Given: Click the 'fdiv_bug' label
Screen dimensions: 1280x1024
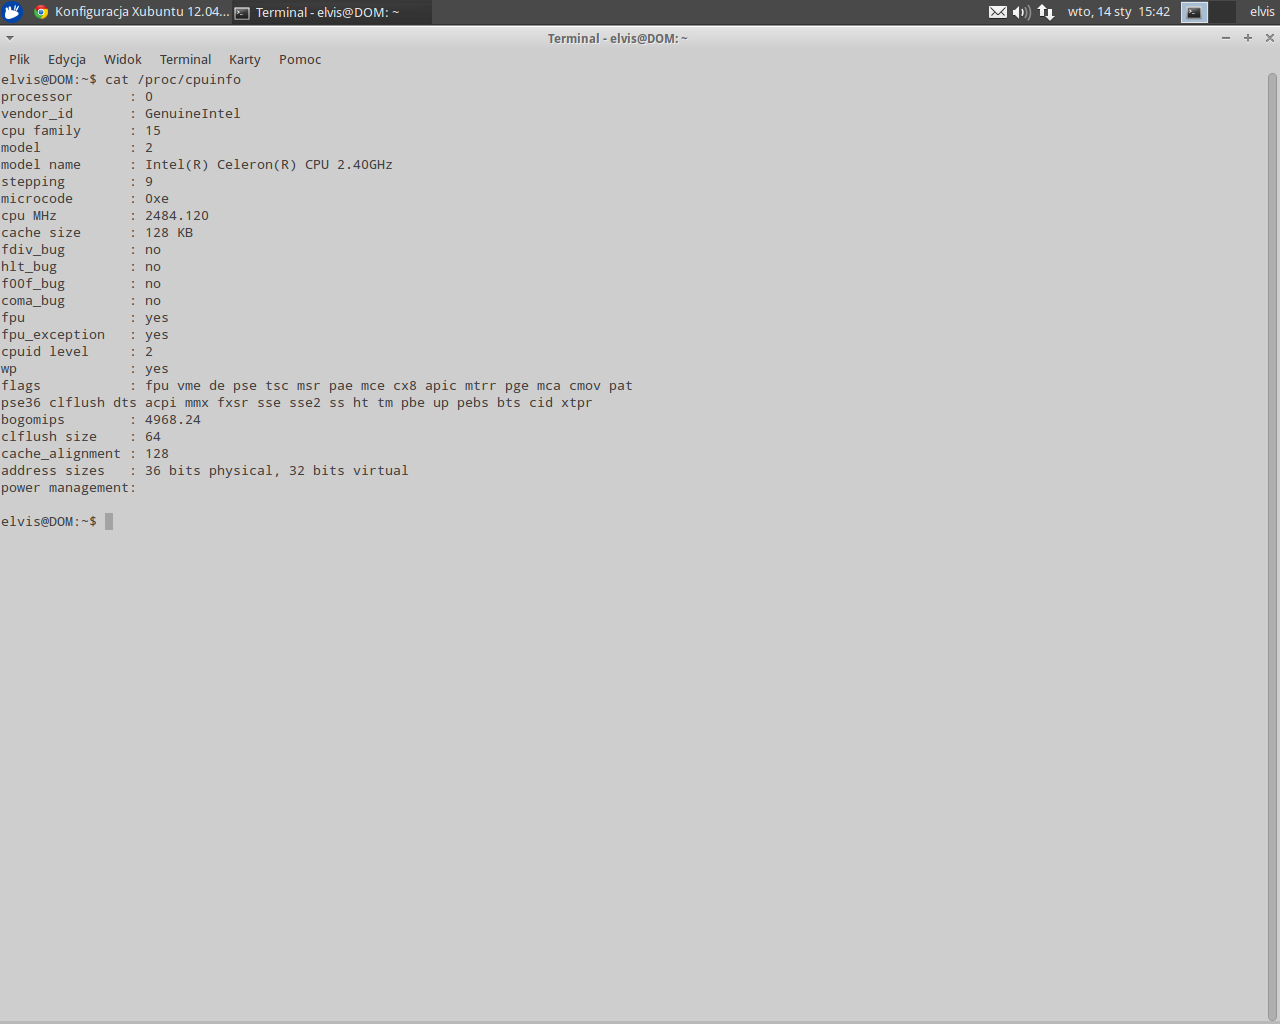Looking at the screenshot, I should (33, 250).
